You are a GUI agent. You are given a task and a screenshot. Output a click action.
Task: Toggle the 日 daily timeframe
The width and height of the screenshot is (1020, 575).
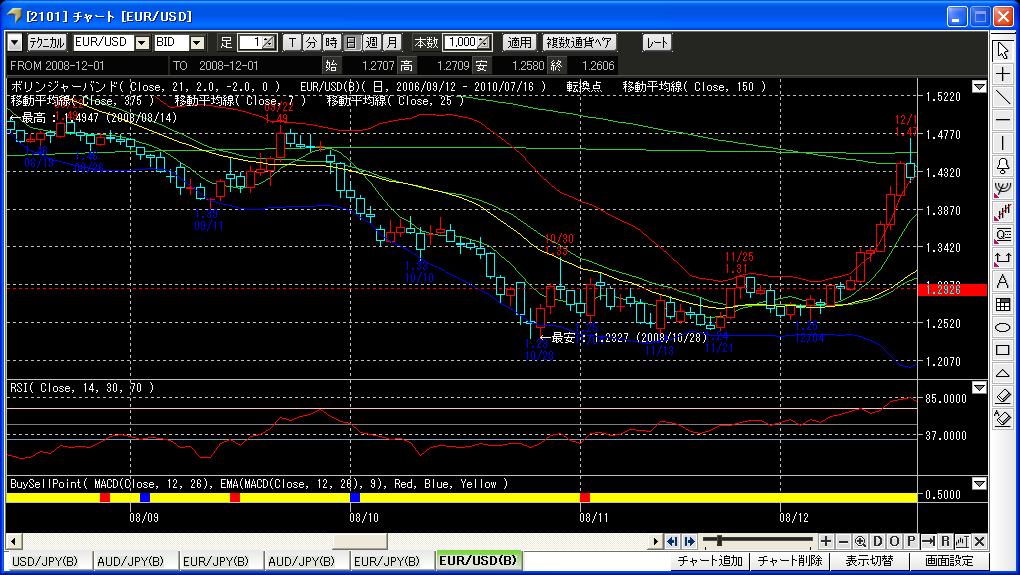coord(351,42)
